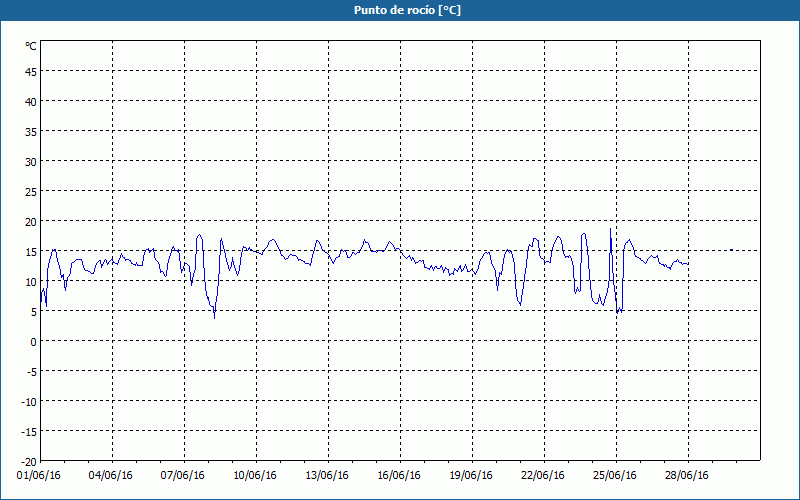Click the y-axis value -15

[29, 433]
